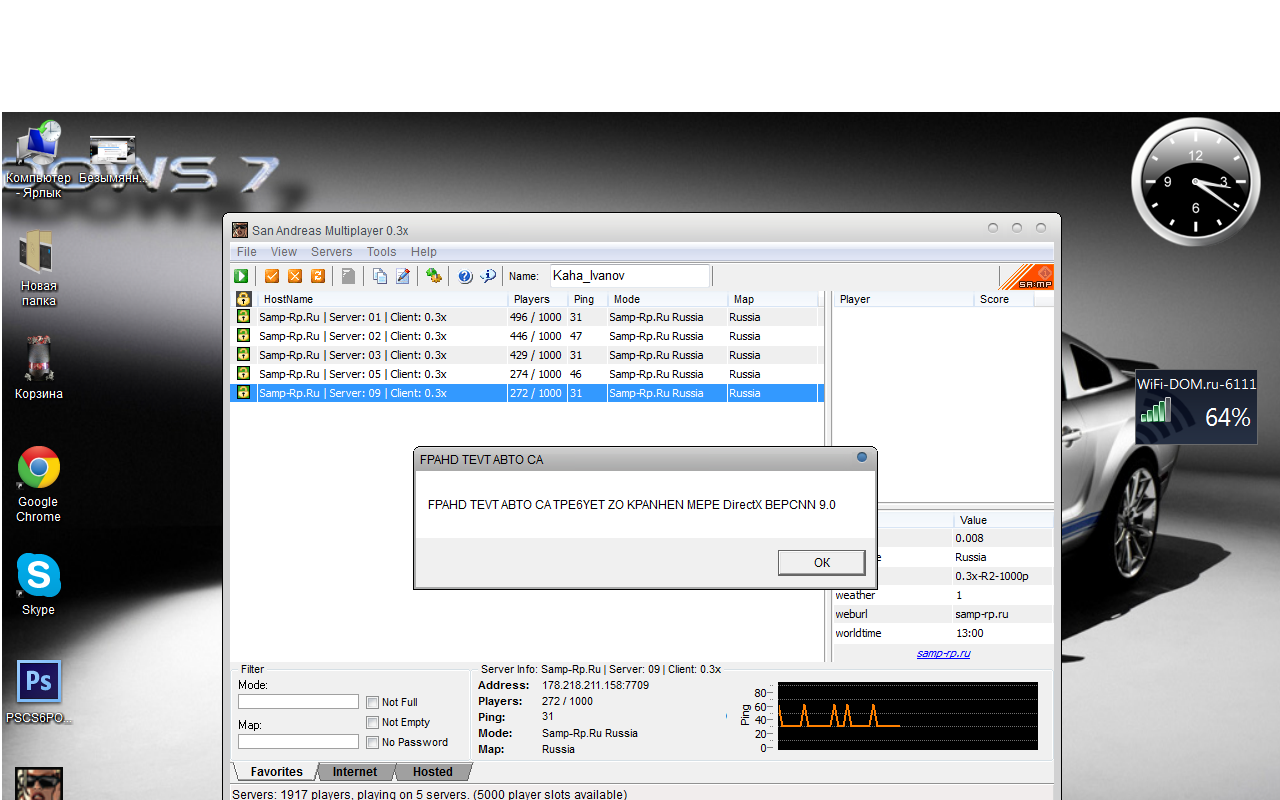1280x800 pixels.
Task: Click the Name input field
Action: [x=629, y=276]
